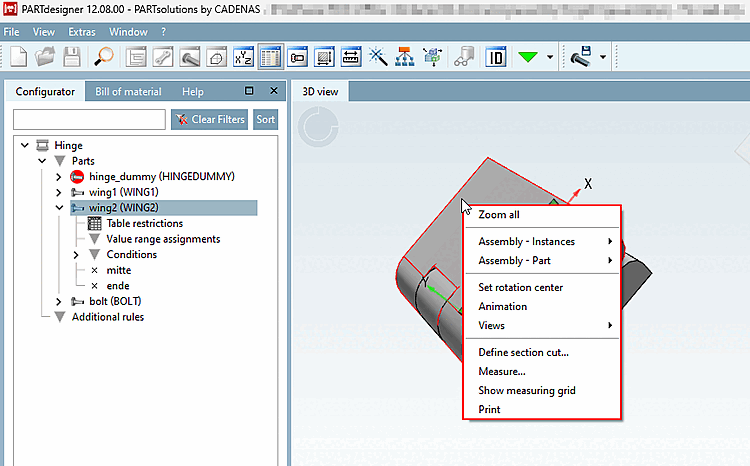Choose Define section cut... menu entry
The width and height of the screenshot is (750, 466).
542,353
